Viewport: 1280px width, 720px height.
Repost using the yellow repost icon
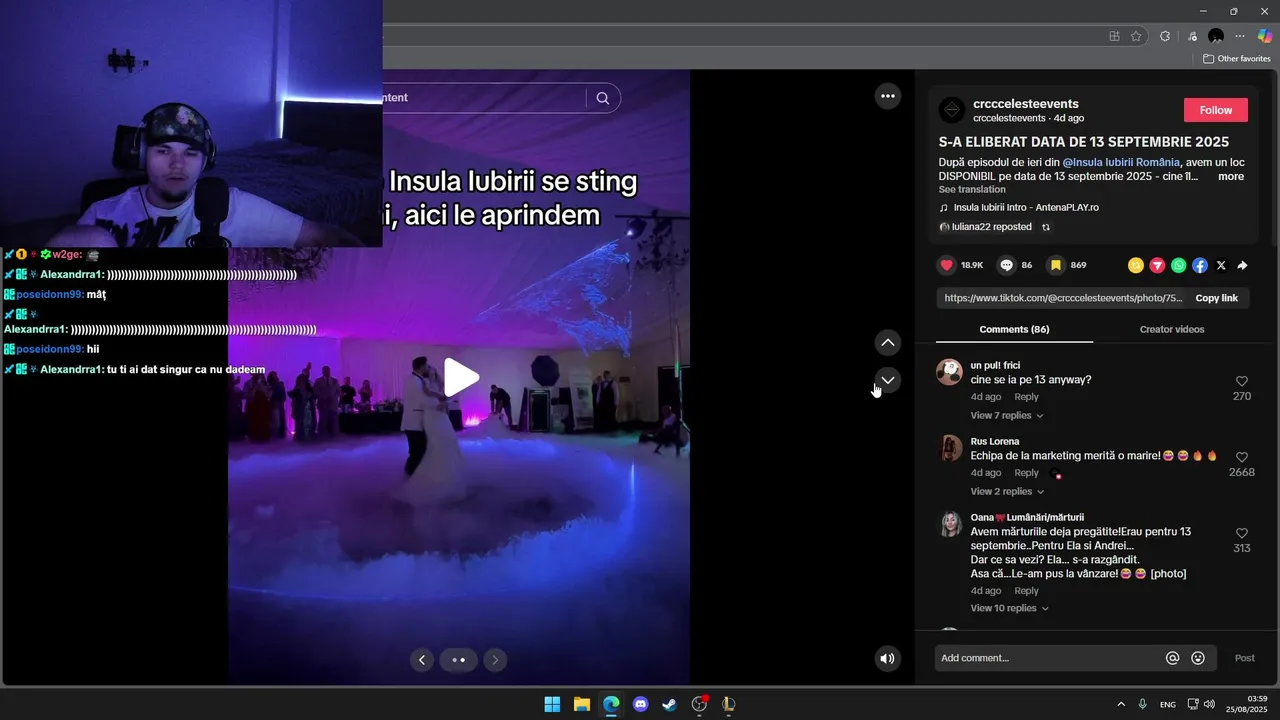coord(1136,266)
